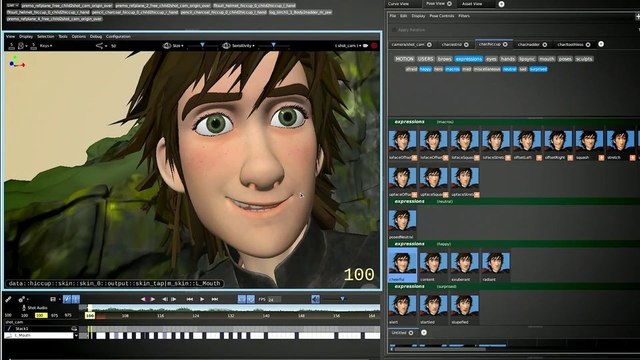Adjust the Sensitivity slider handle
This screenshot has width=640, height=360.
click(273, 45)
